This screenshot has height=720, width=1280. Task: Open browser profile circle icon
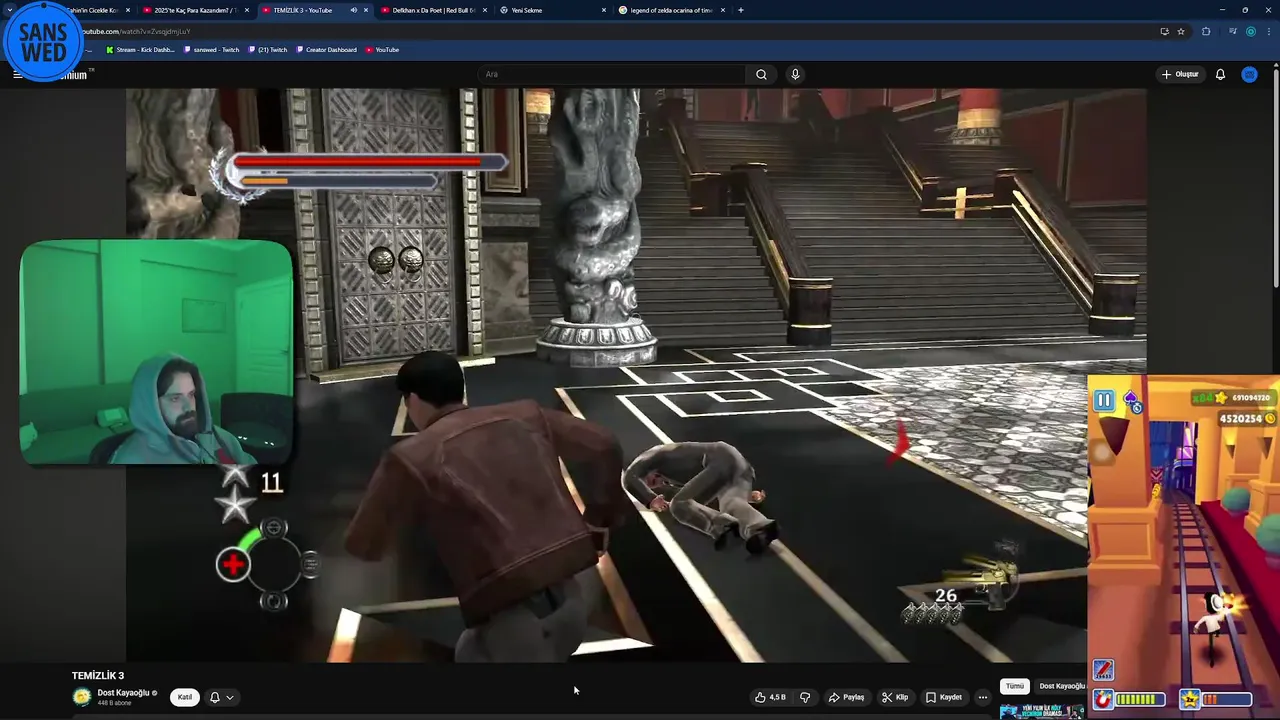(1250, 31)
